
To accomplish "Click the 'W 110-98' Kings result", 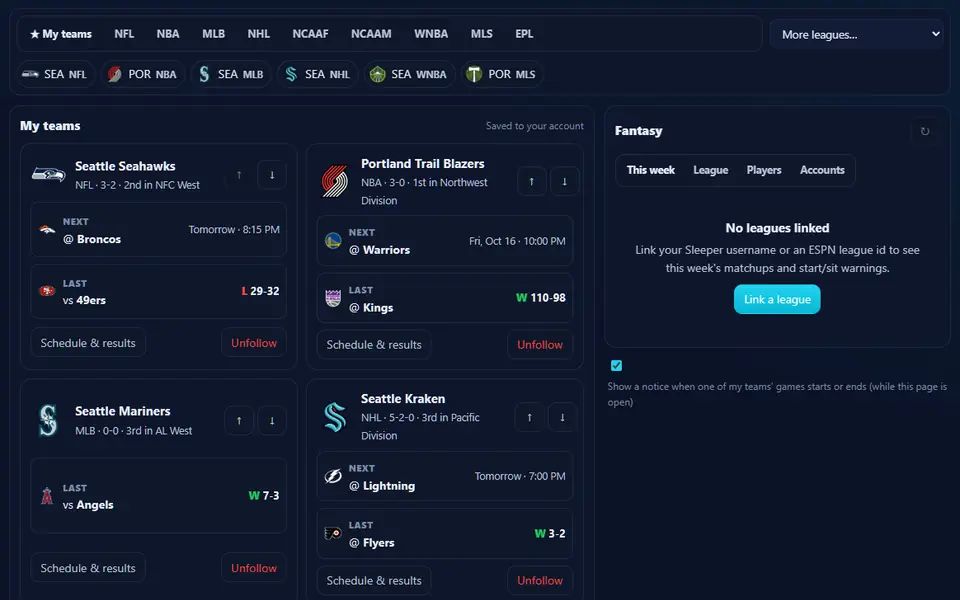I will click(541, 298).
